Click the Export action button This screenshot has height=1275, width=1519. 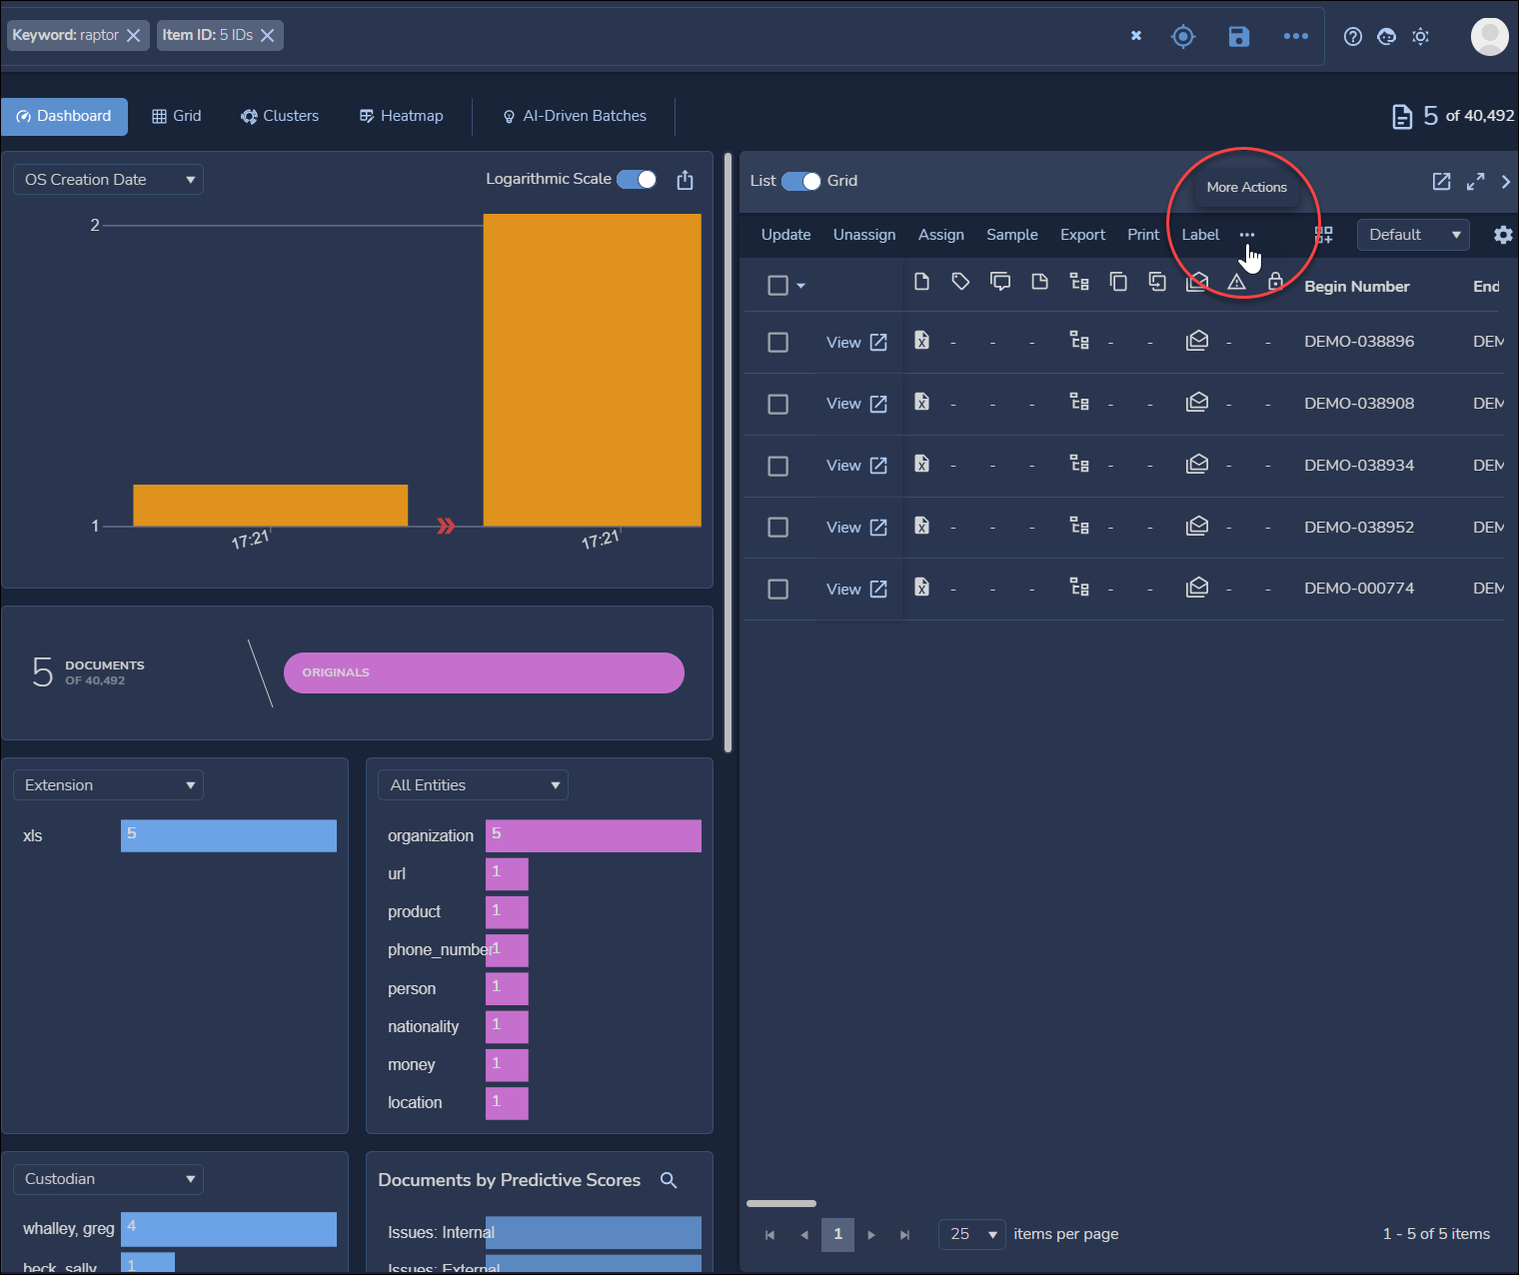(1082, 235)
